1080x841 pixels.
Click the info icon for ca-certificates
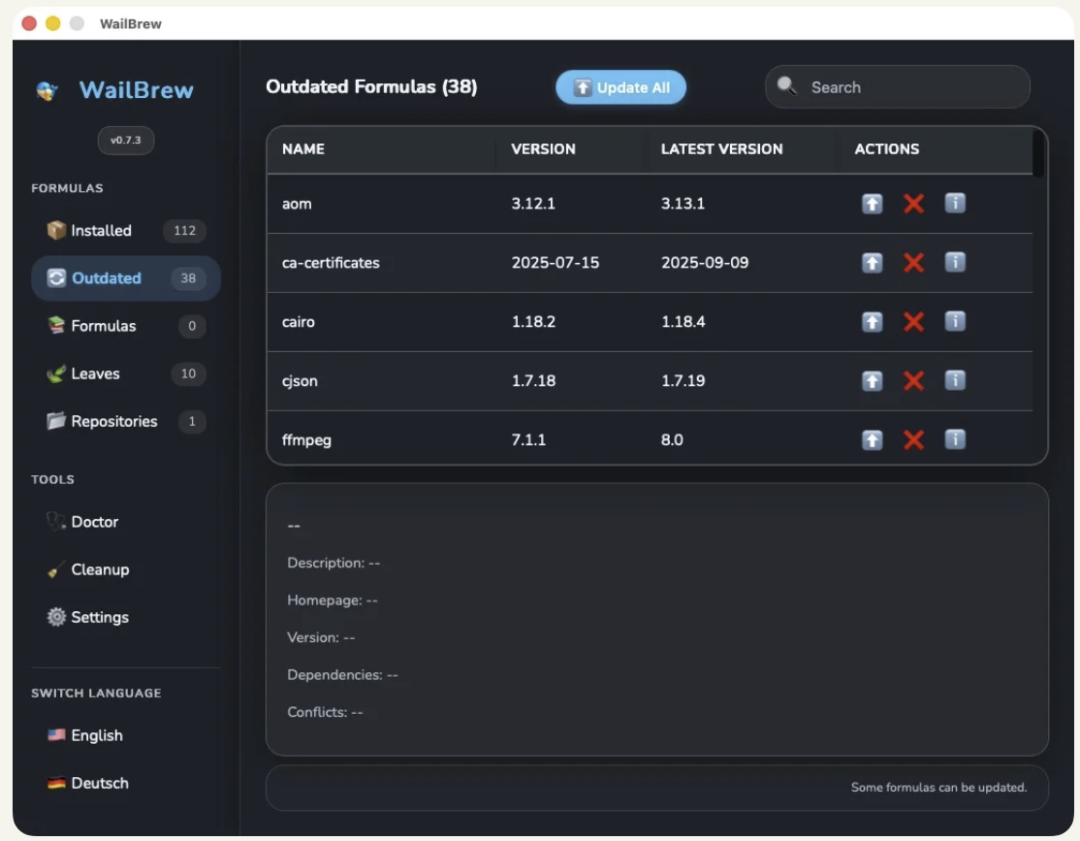click(x=955, y=263)
